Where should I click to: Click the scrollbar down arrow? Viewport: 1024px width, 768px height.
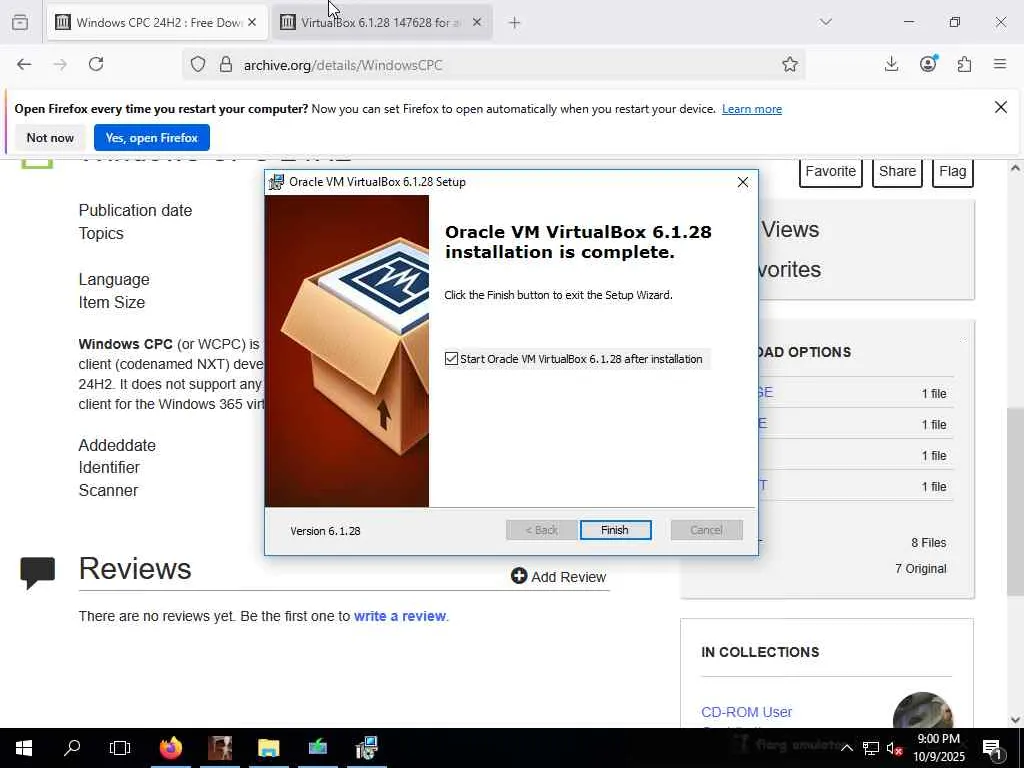click(x=1015, y=720)
